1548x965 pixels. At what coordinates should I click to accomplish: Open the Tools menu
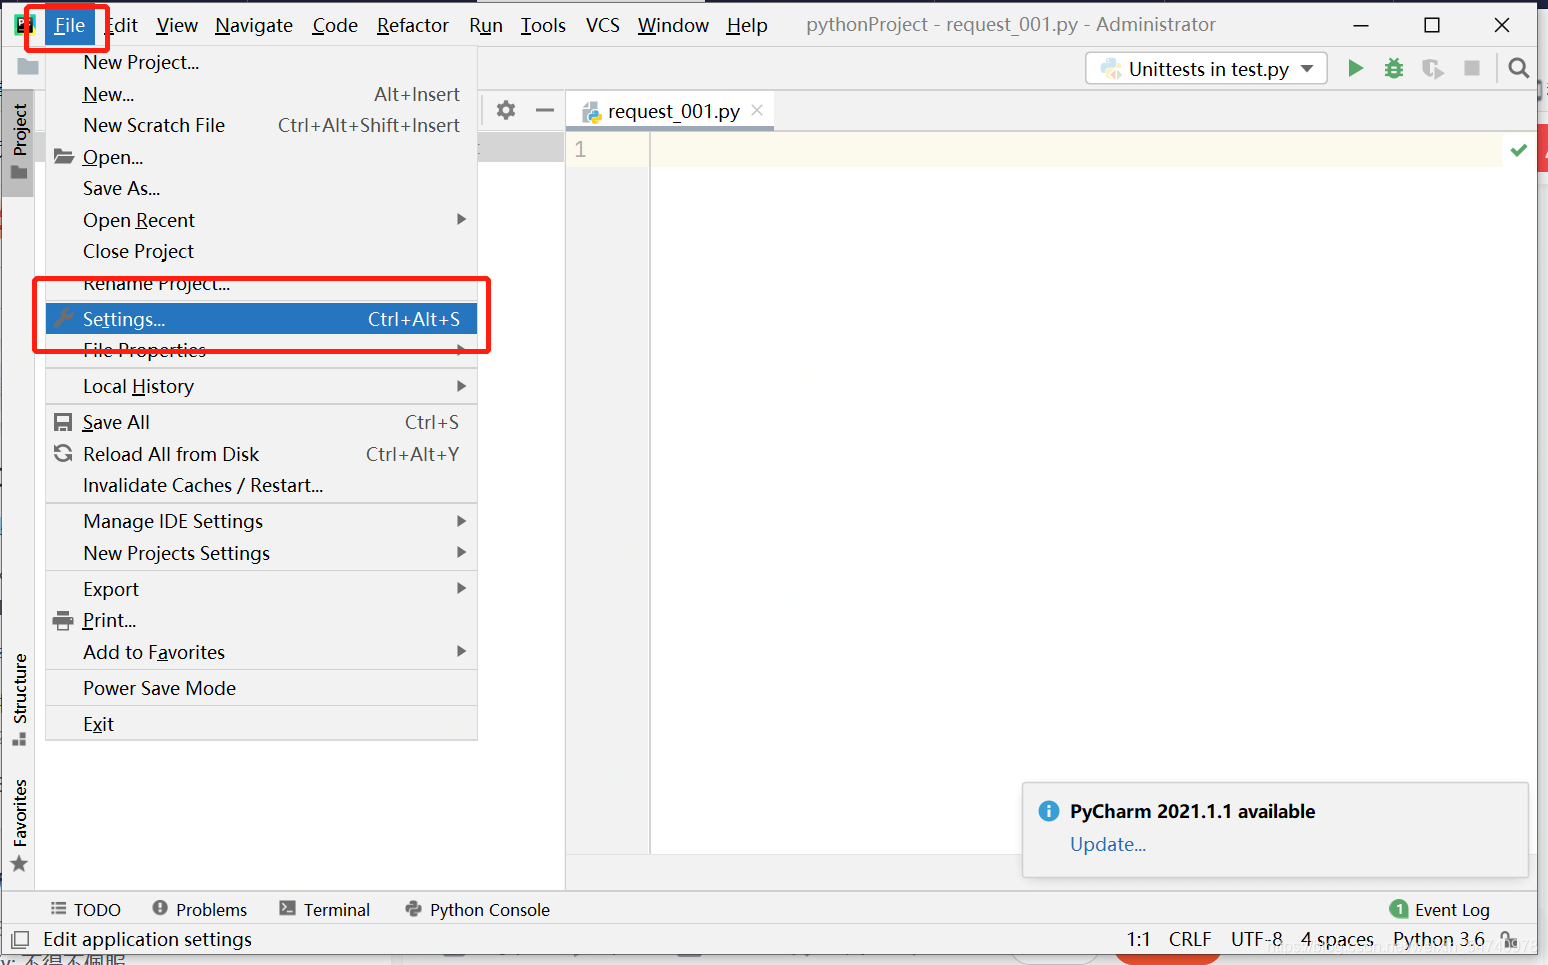[543, 25]
